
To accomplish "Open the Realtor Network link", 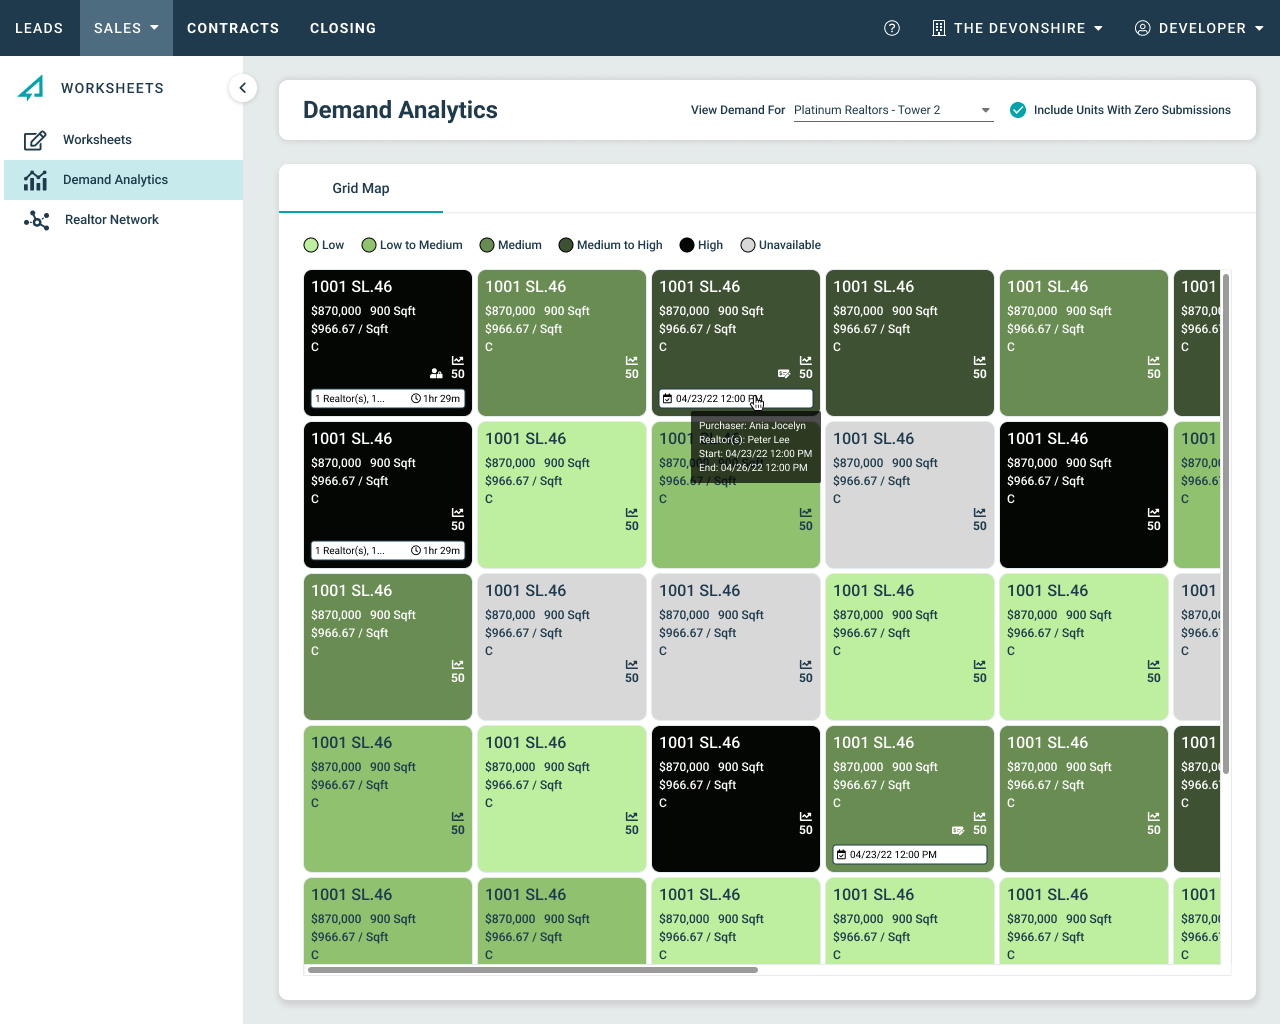I will click(111, 220).
